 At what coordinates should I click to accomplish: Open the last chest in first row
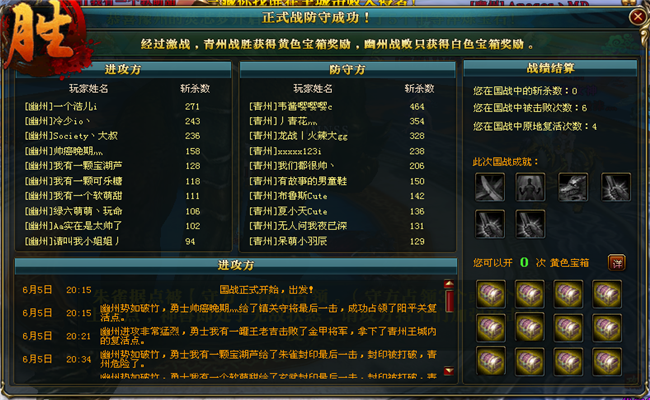click(x=606, y=294)
